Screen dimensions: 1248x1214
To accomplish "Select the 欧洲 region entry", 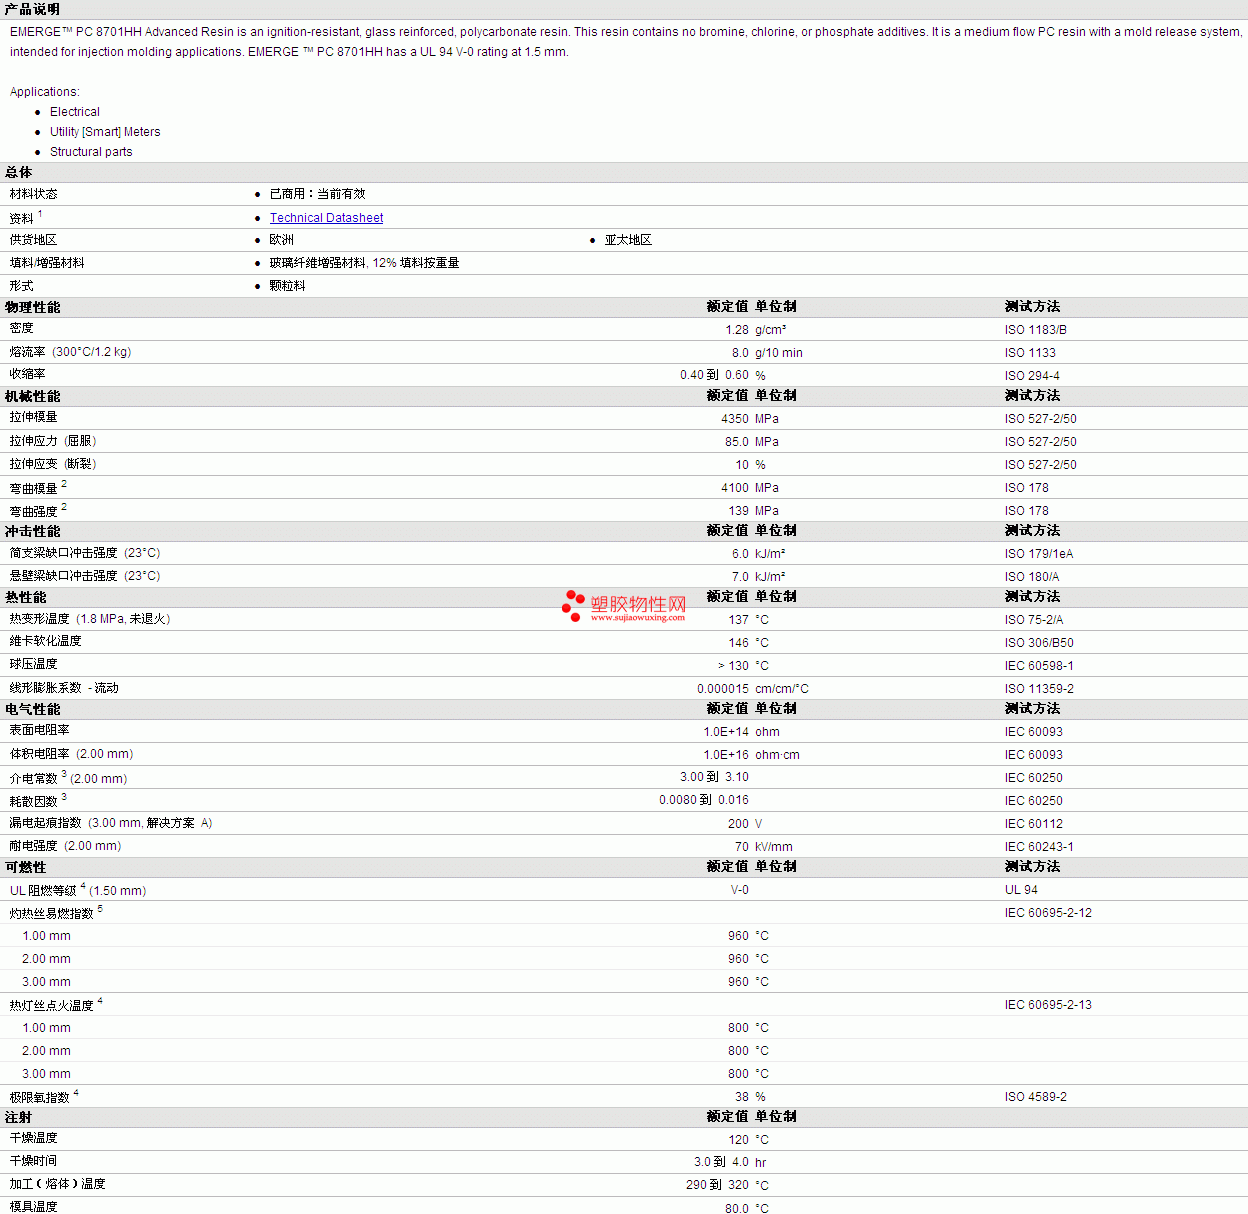I will (281, 240).
